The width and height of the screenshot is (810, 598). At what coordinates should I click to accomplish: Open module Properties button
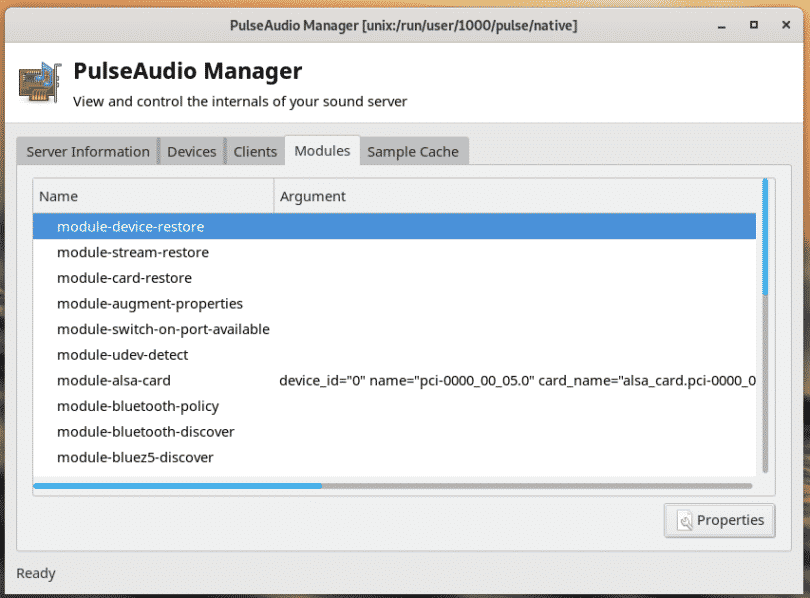pyautogui.click(x=720, y=521)
